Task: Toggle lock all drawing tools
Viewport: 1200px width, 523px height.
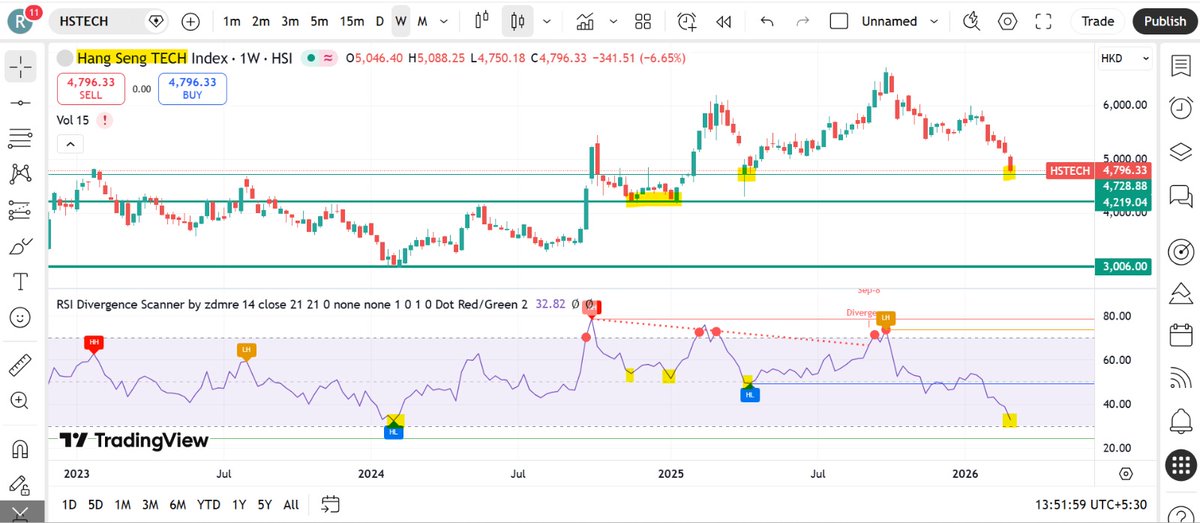Action: (x=19, y=485)
